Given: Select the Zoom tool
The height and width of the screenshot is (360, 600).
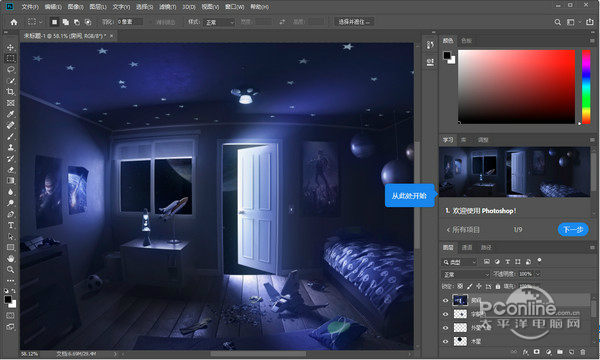Looking at the screenshot, I should pyautogui.click(x=10, y=270).
